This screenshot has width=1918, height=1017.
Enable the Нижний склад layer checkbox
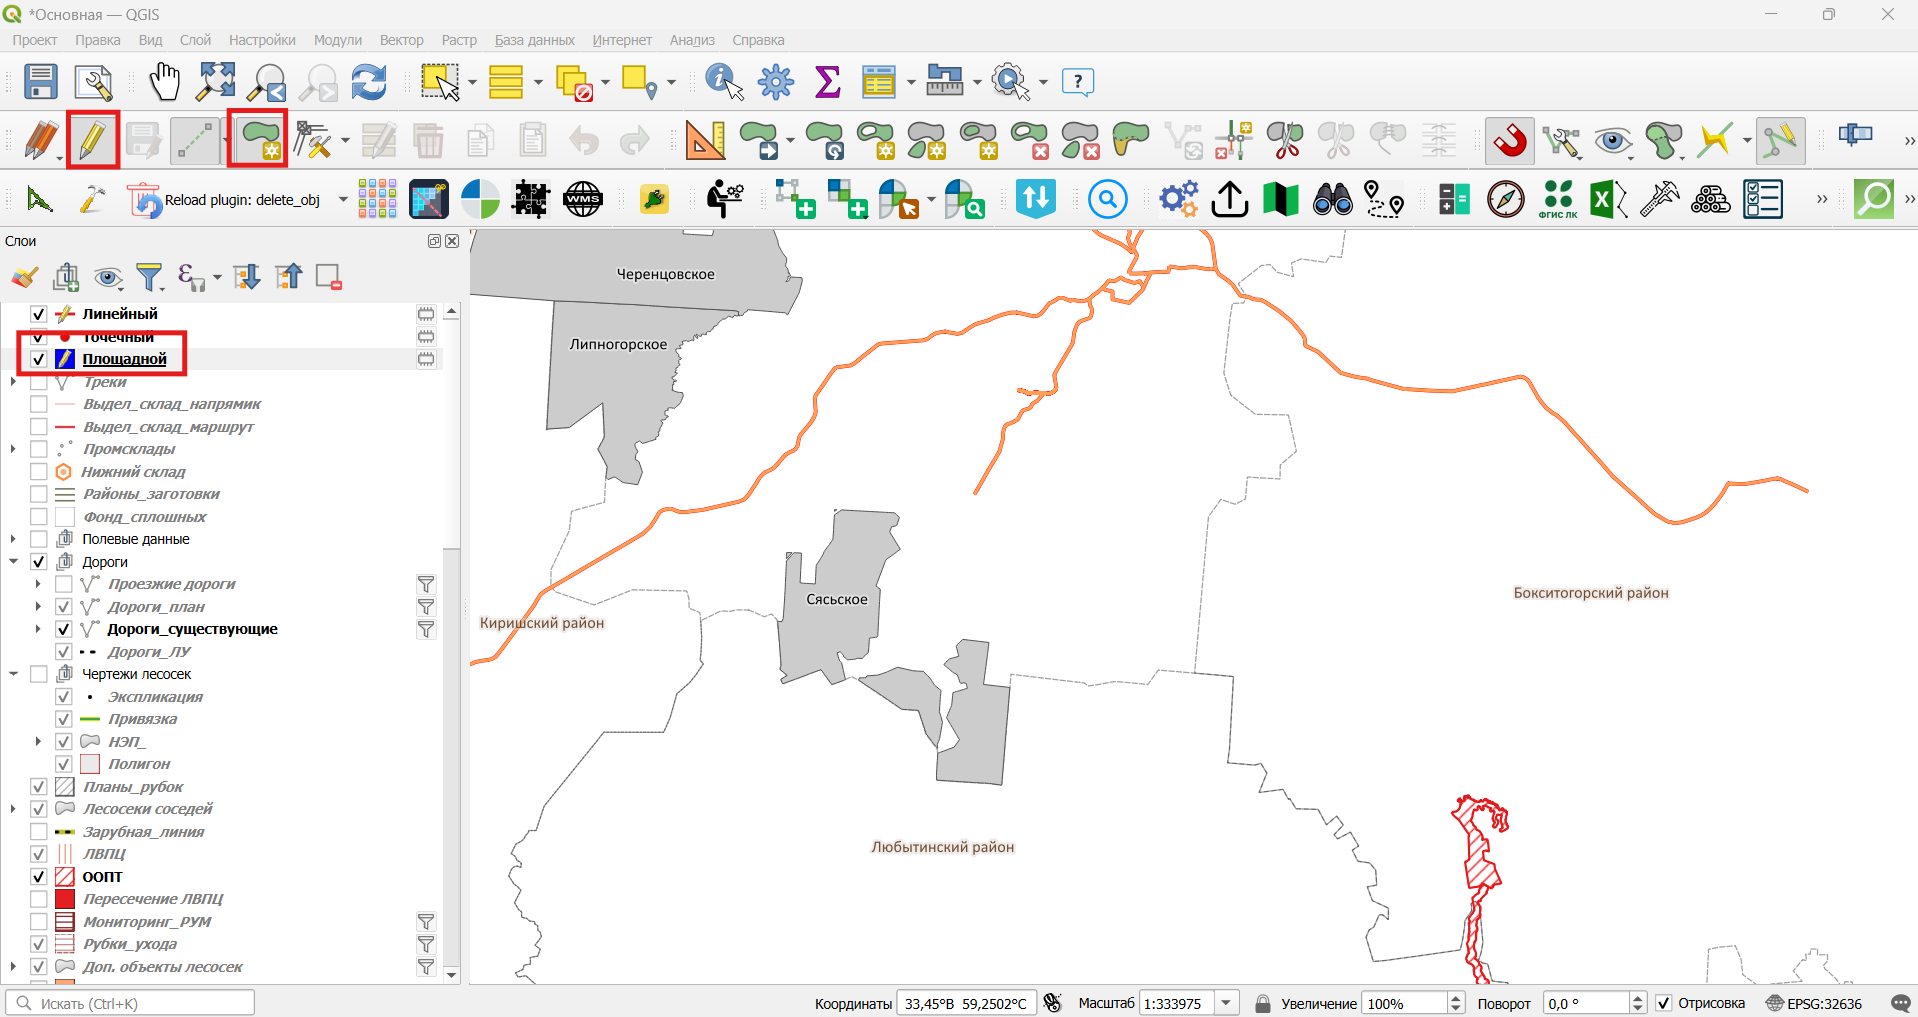[x=39, y=472]
